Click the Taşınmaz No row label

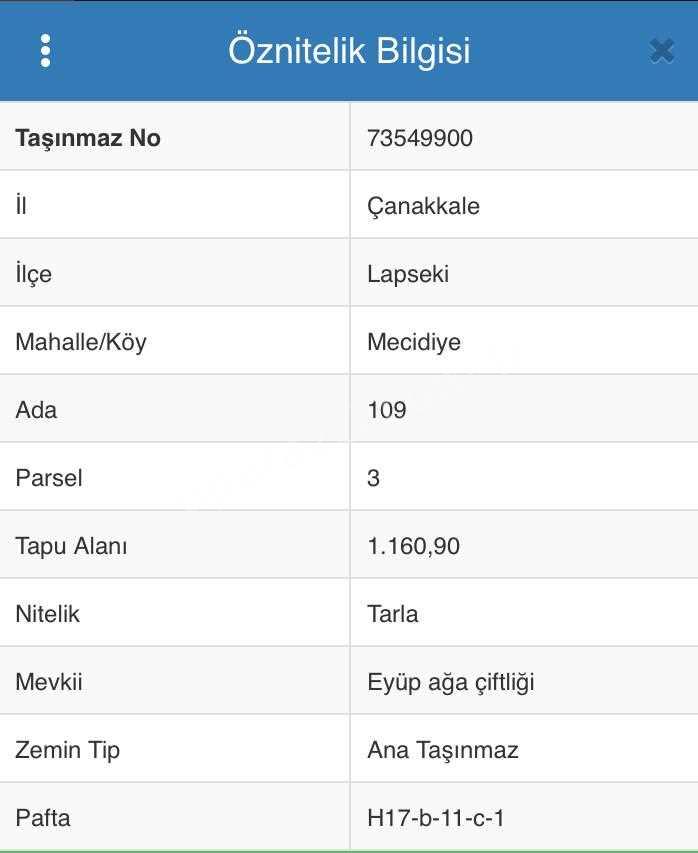point(88,138)
